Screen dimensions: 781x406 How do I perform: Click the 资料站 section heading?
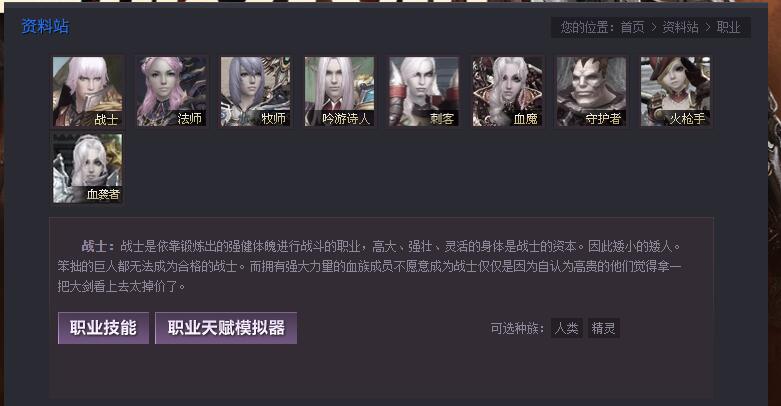45,26
